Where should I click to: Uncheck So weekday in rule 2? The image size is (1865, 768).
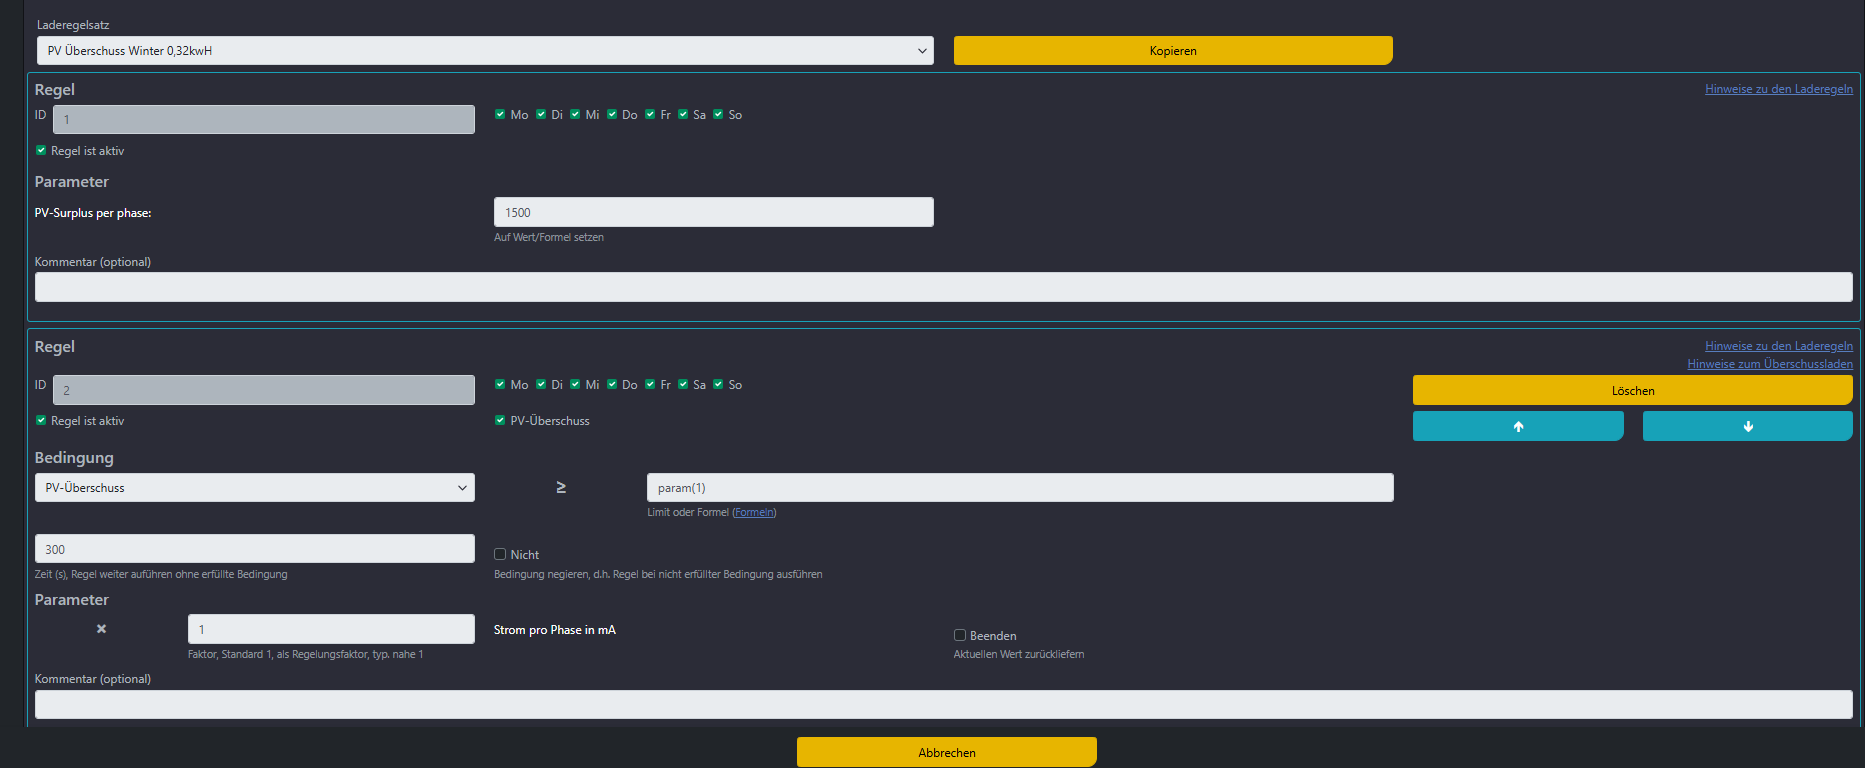[718, 385]
